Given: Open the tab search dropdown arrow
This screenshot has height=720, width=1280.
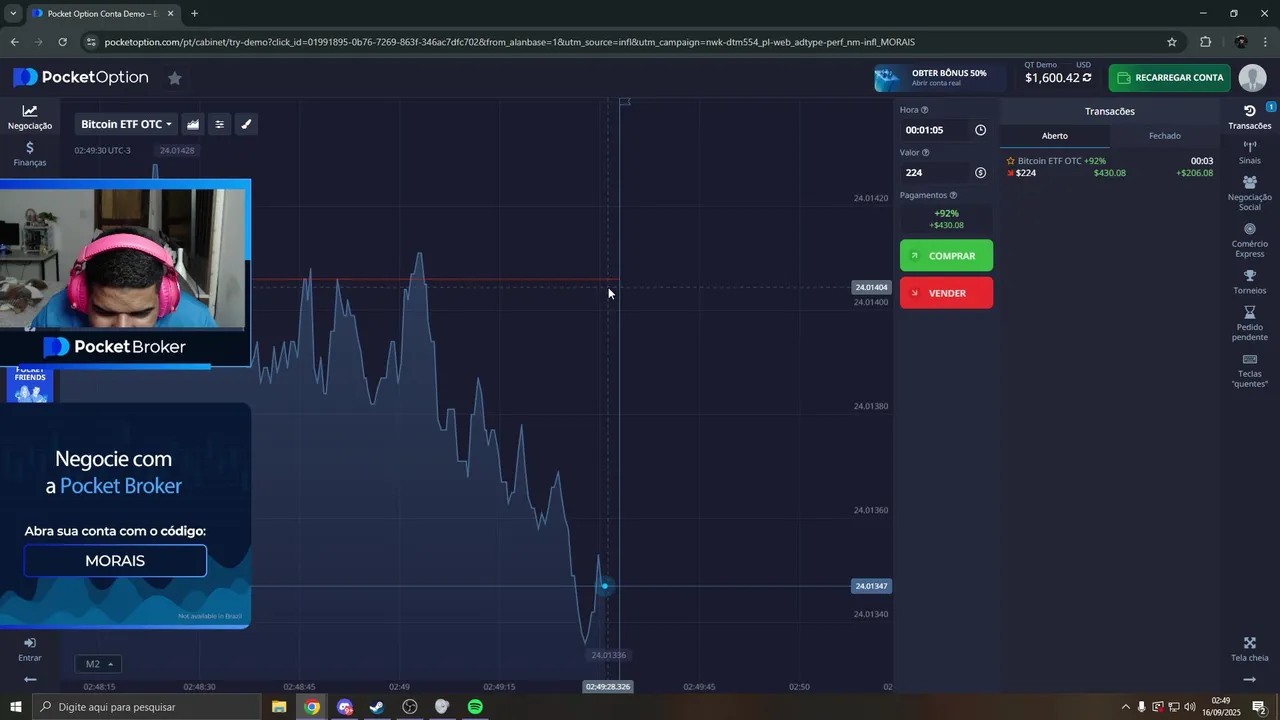Looking at the screenshot, I should point(13,14).
